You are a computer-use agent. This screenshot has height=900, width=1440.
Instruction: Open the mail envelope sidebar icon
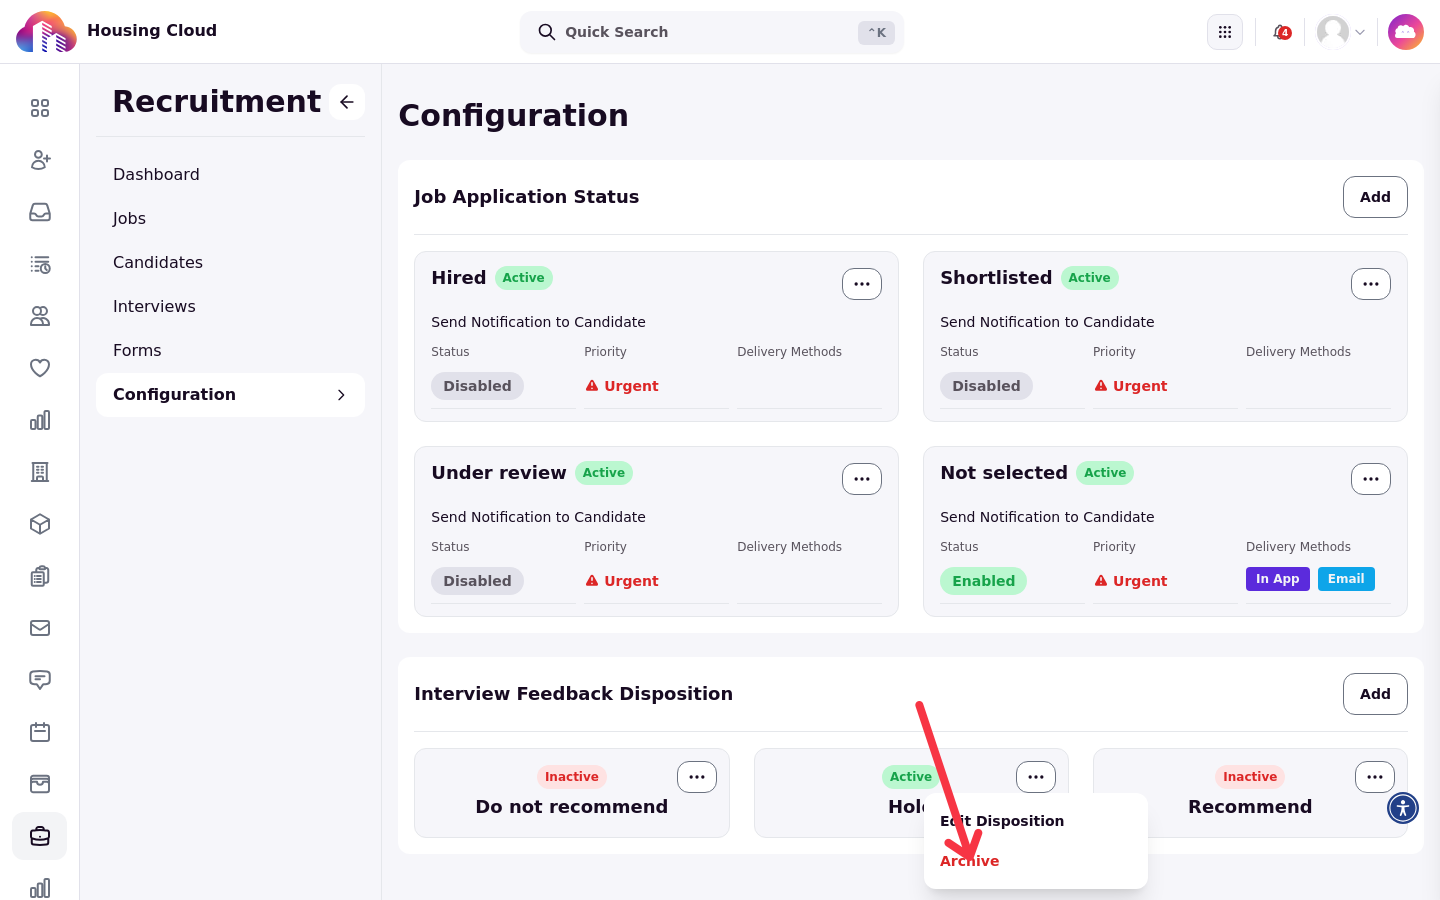click(x=40, y=628)
